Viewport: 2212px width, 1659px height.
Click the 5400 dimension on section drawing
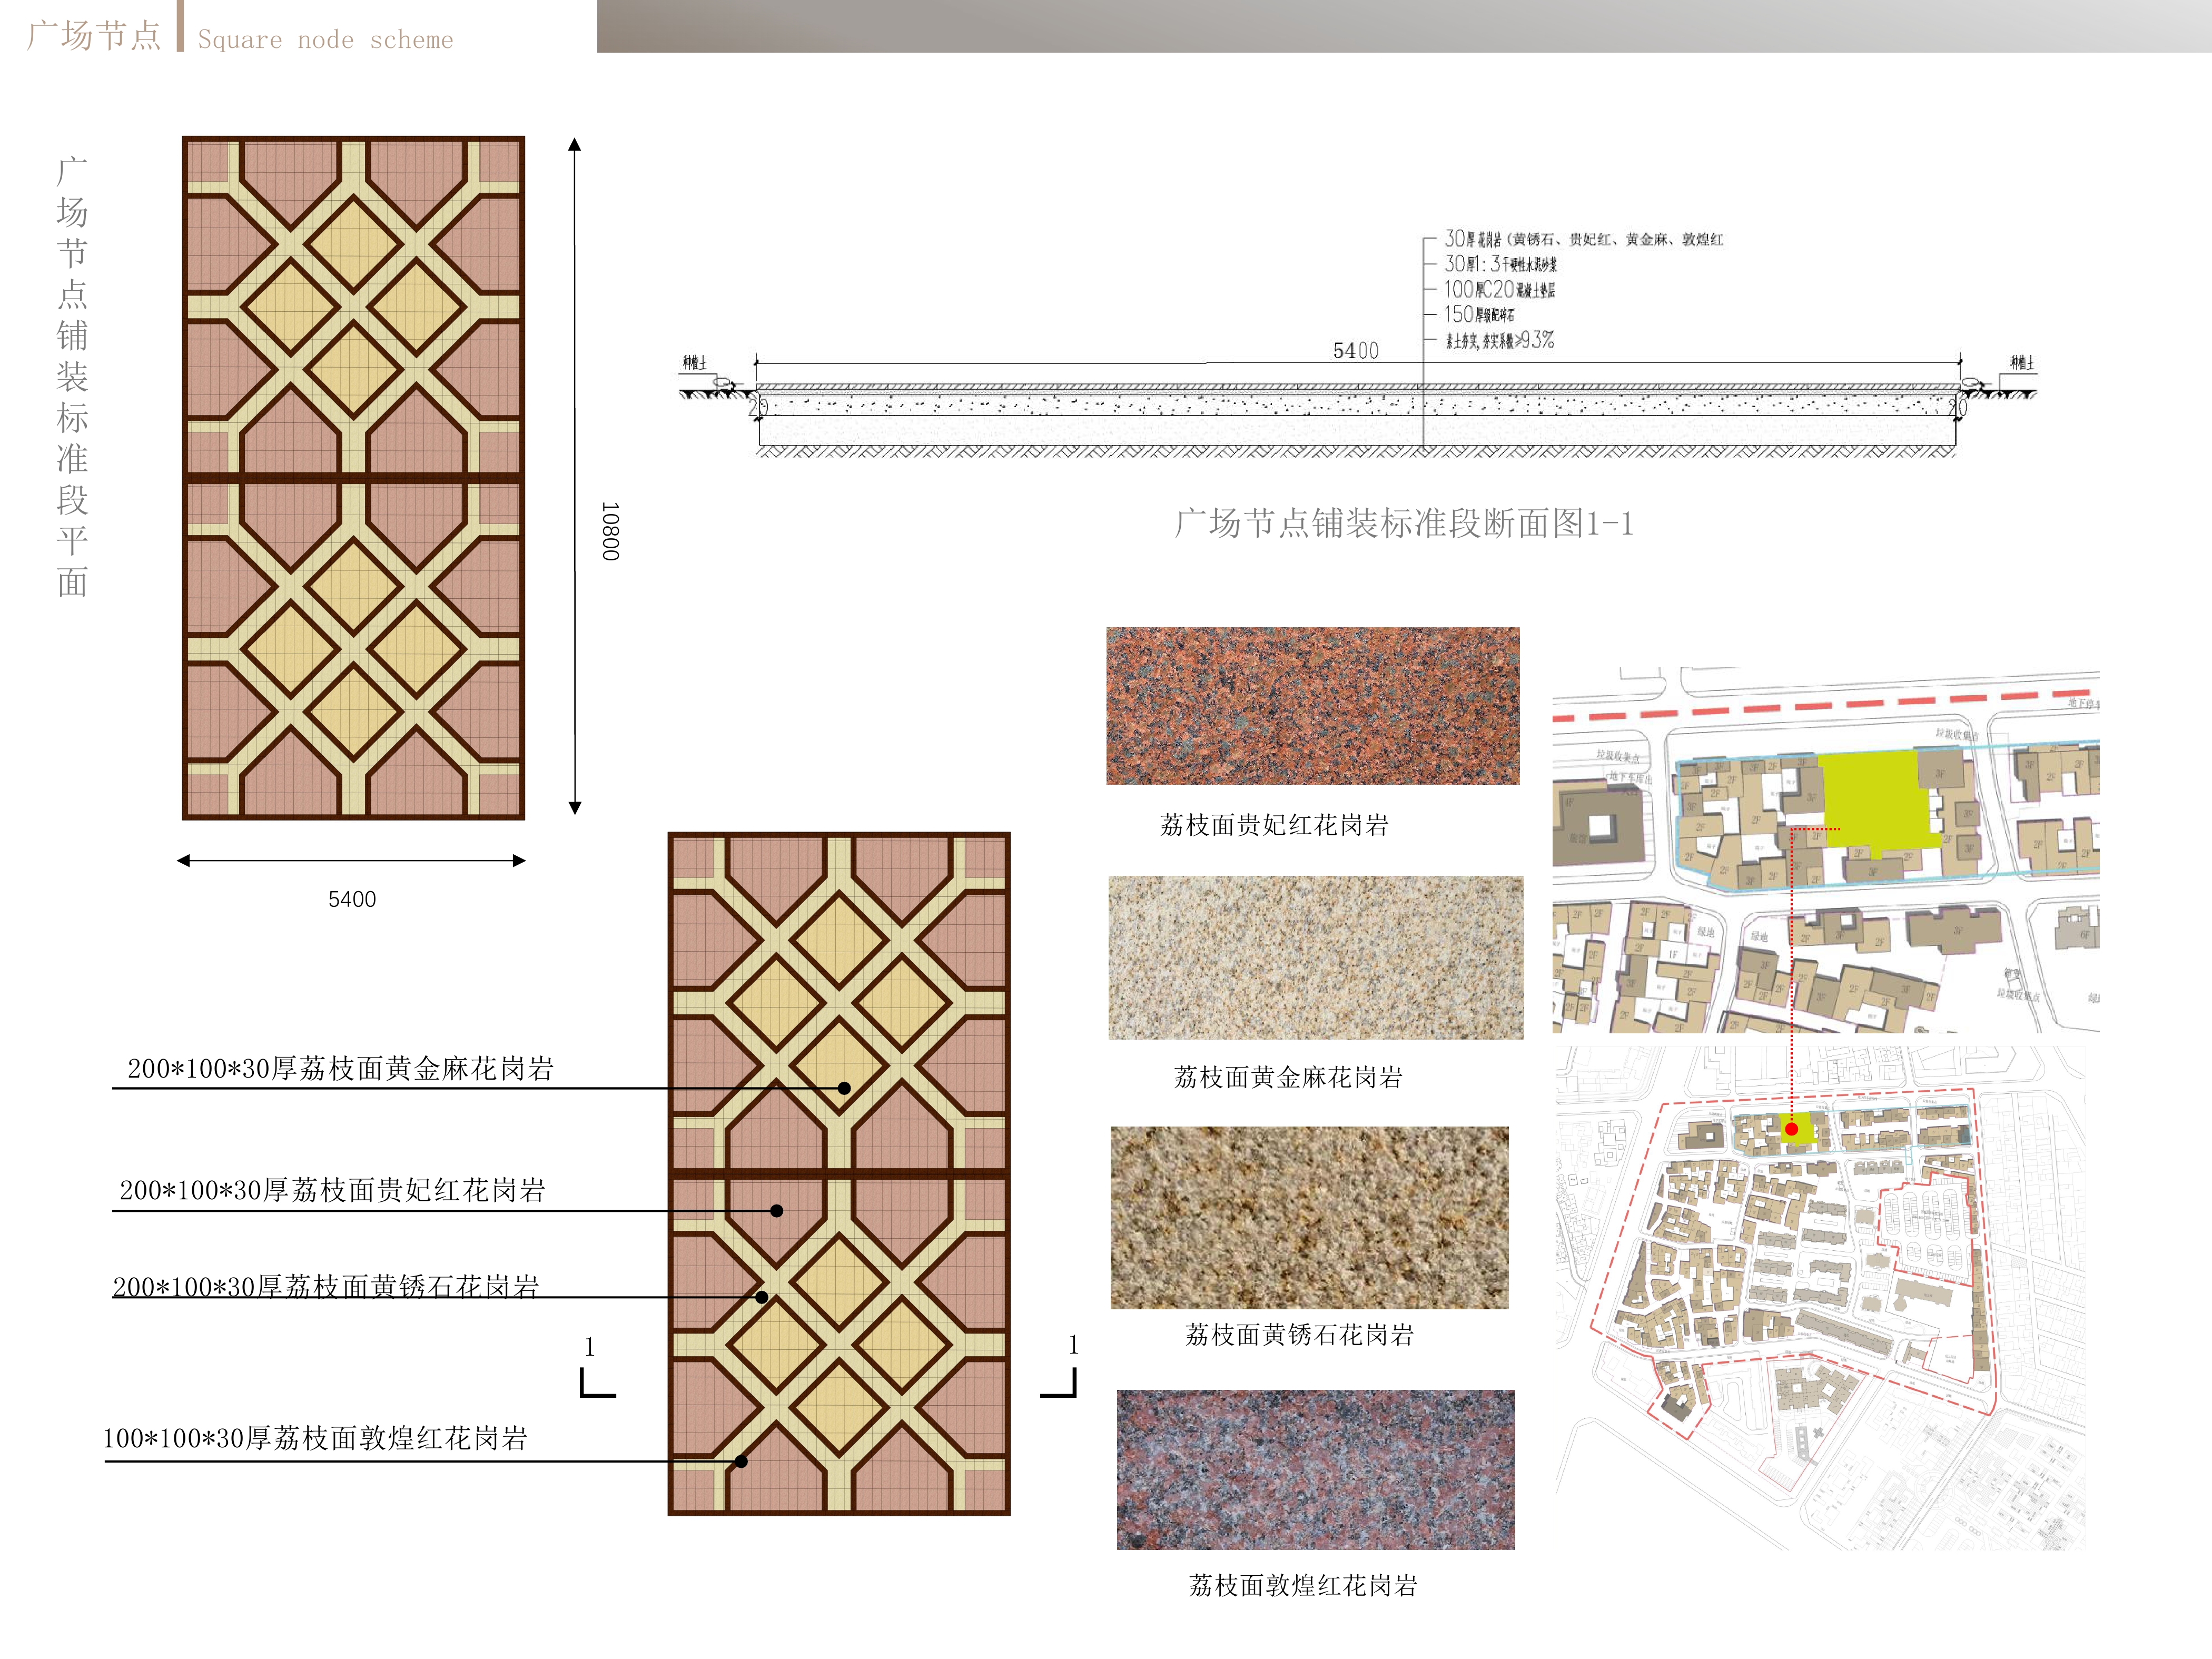pos(1355,351)
